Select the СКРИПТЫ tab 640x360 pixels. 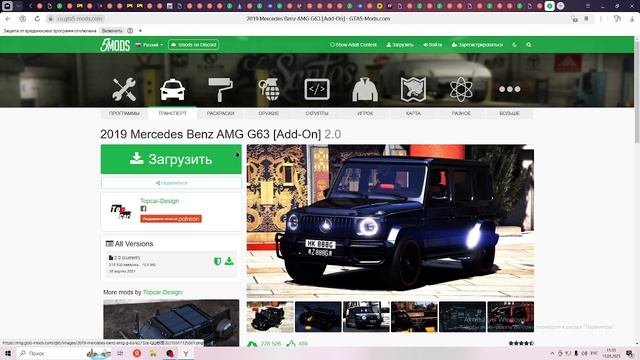317,113
